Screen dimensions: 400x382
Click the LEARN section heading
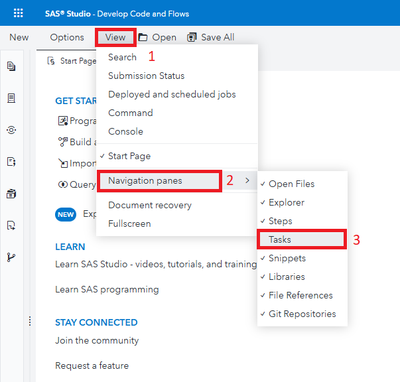click(x=70, y=247)
